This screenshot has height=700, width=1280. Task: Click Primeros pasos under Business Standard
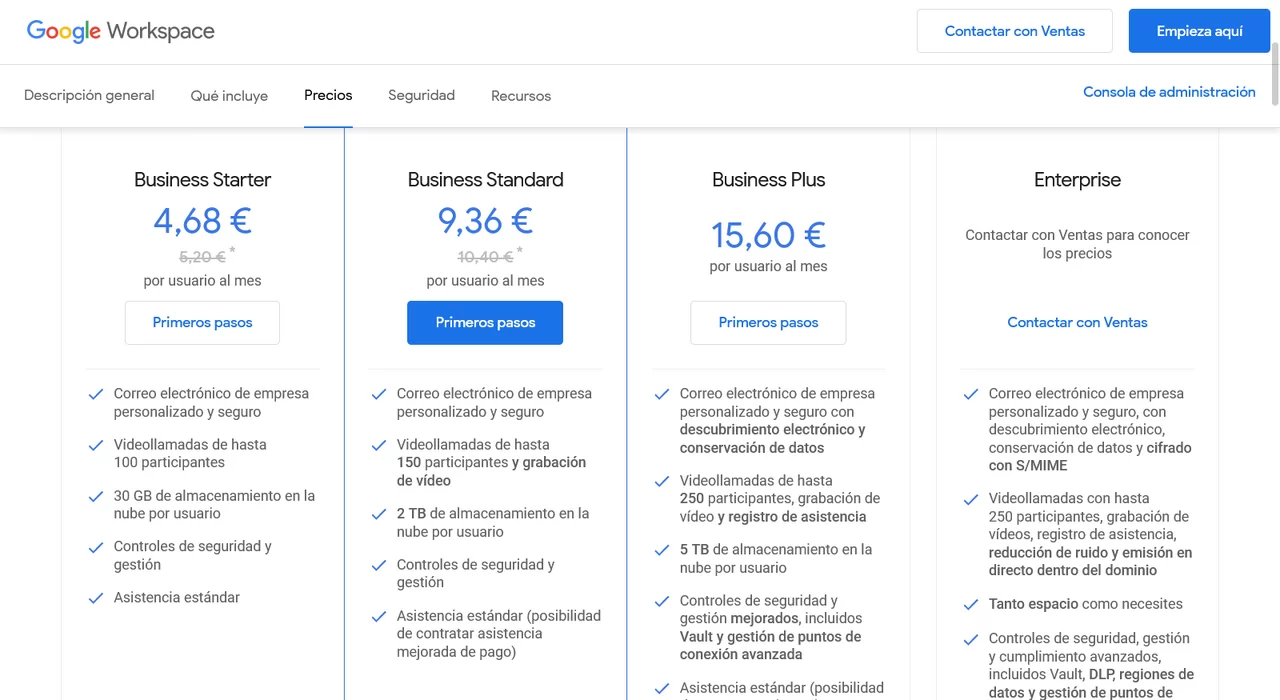click(x=485, y=323)
